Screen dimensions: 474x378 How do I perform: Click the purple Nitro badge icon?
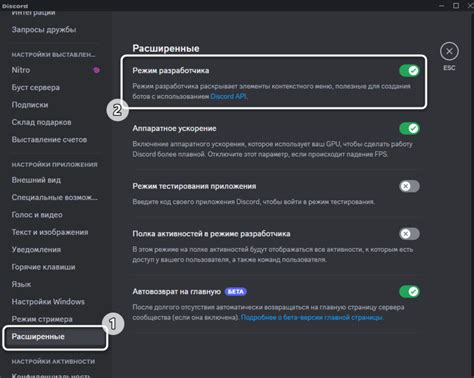point(96,70)
